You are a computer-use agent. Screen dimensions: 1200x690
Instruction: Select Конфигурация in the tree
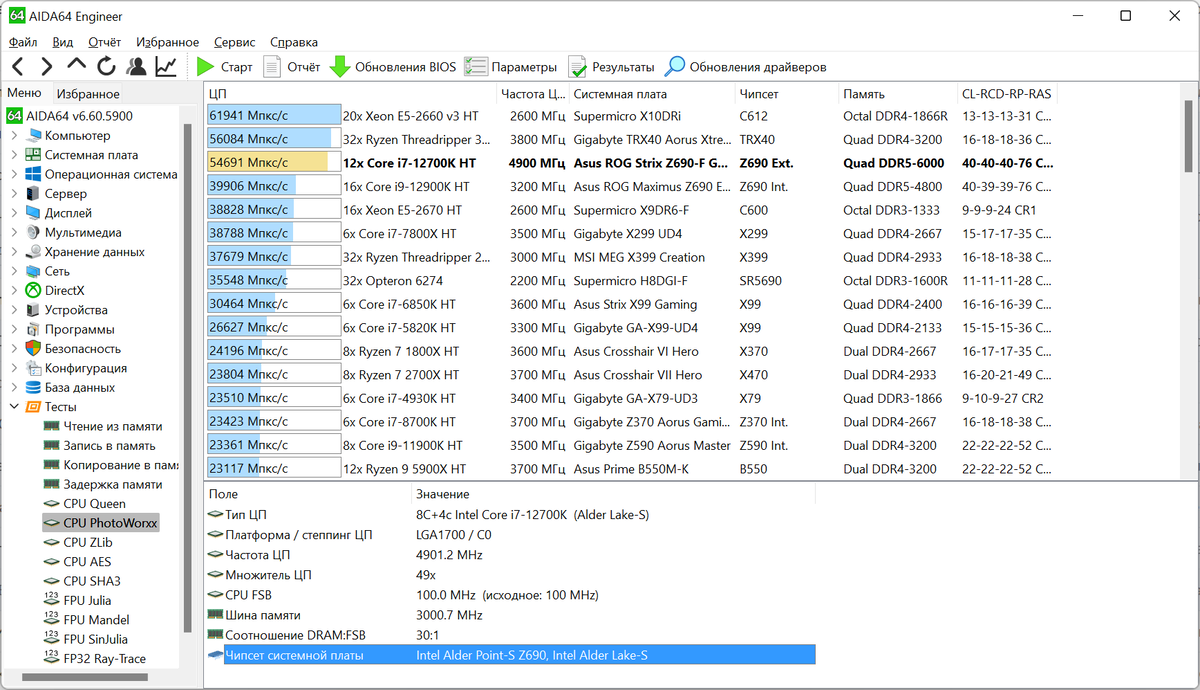click(76, 368)
